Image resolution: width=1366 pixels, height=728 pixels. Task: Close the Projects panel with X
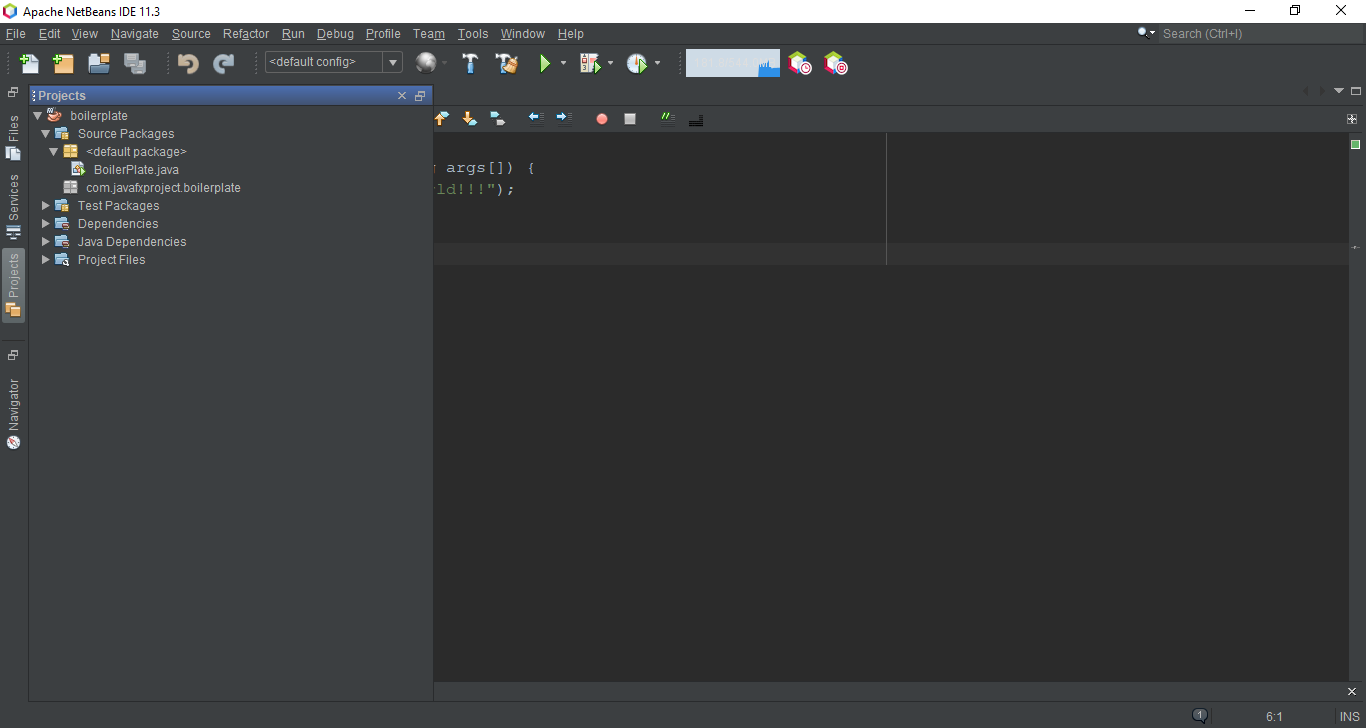click(402, 96)
